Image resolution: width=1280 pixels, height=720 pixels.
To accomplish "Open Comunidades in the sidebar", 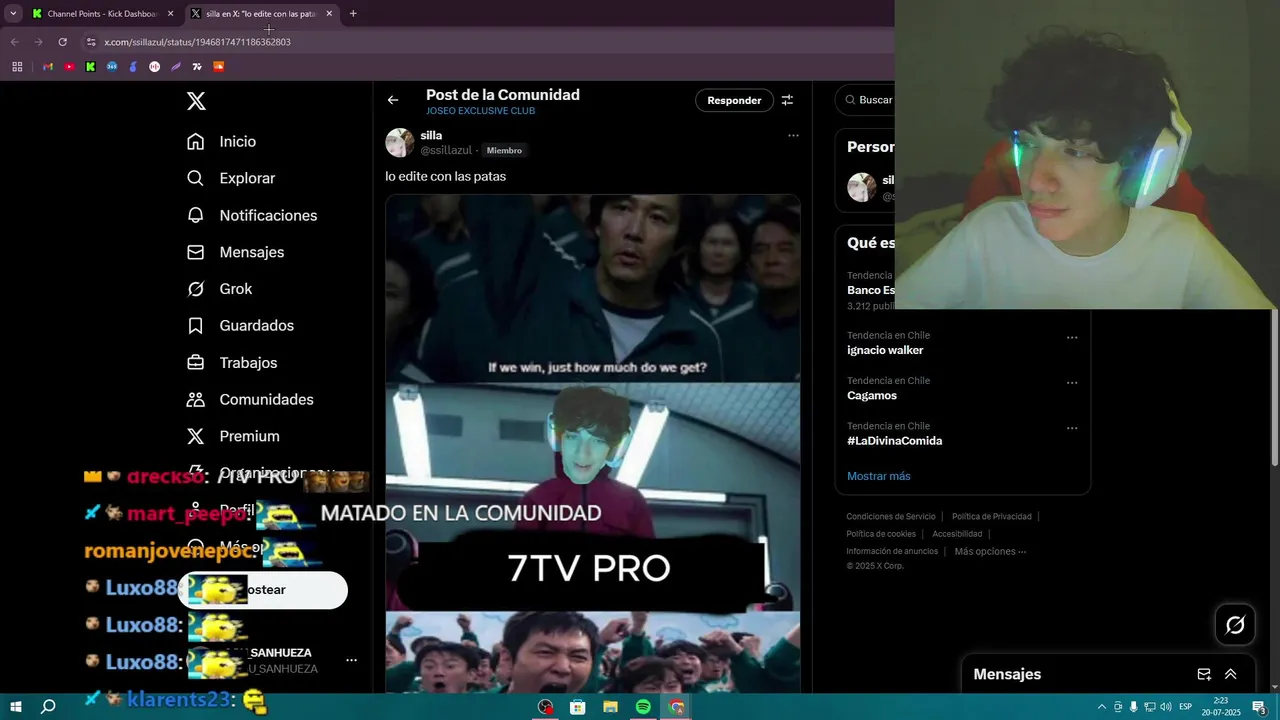I will tap(250, 400).
